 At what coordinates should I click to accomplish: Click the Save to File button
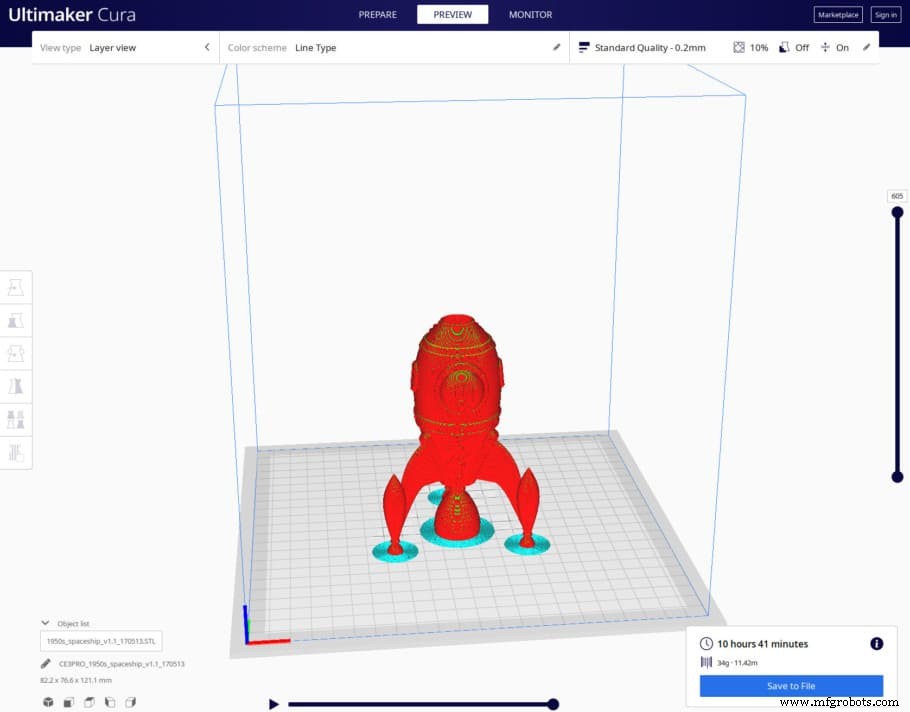[791, 686]
